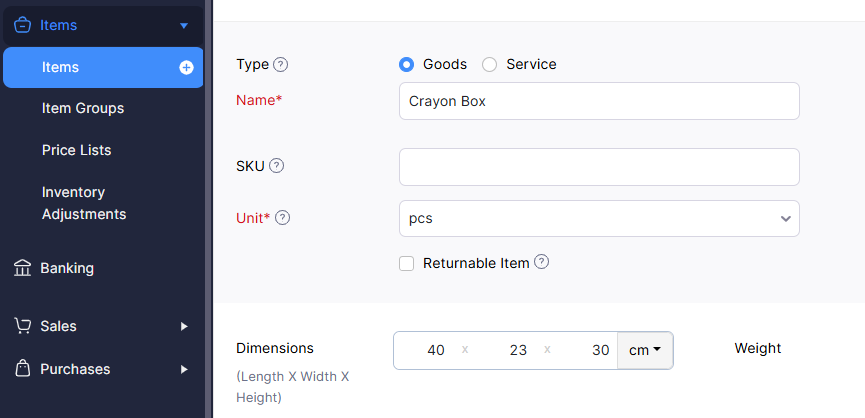Click the help icon next to Type
Image resolution: width=865 pixels, height=418 pixels.
pos(281,64)
